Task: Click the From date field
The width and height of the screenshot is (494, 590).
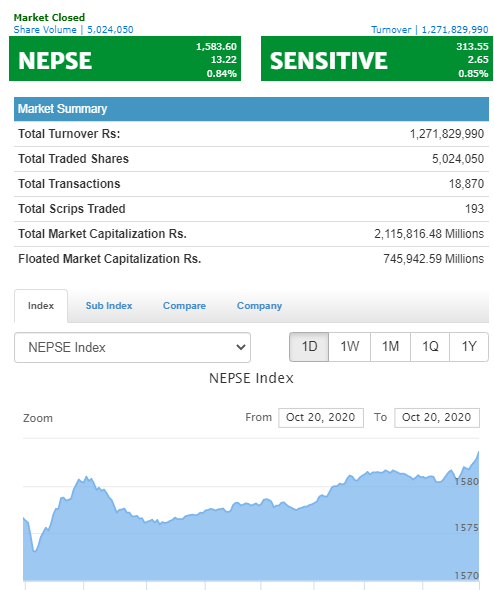Action: [x=321, y=417]
